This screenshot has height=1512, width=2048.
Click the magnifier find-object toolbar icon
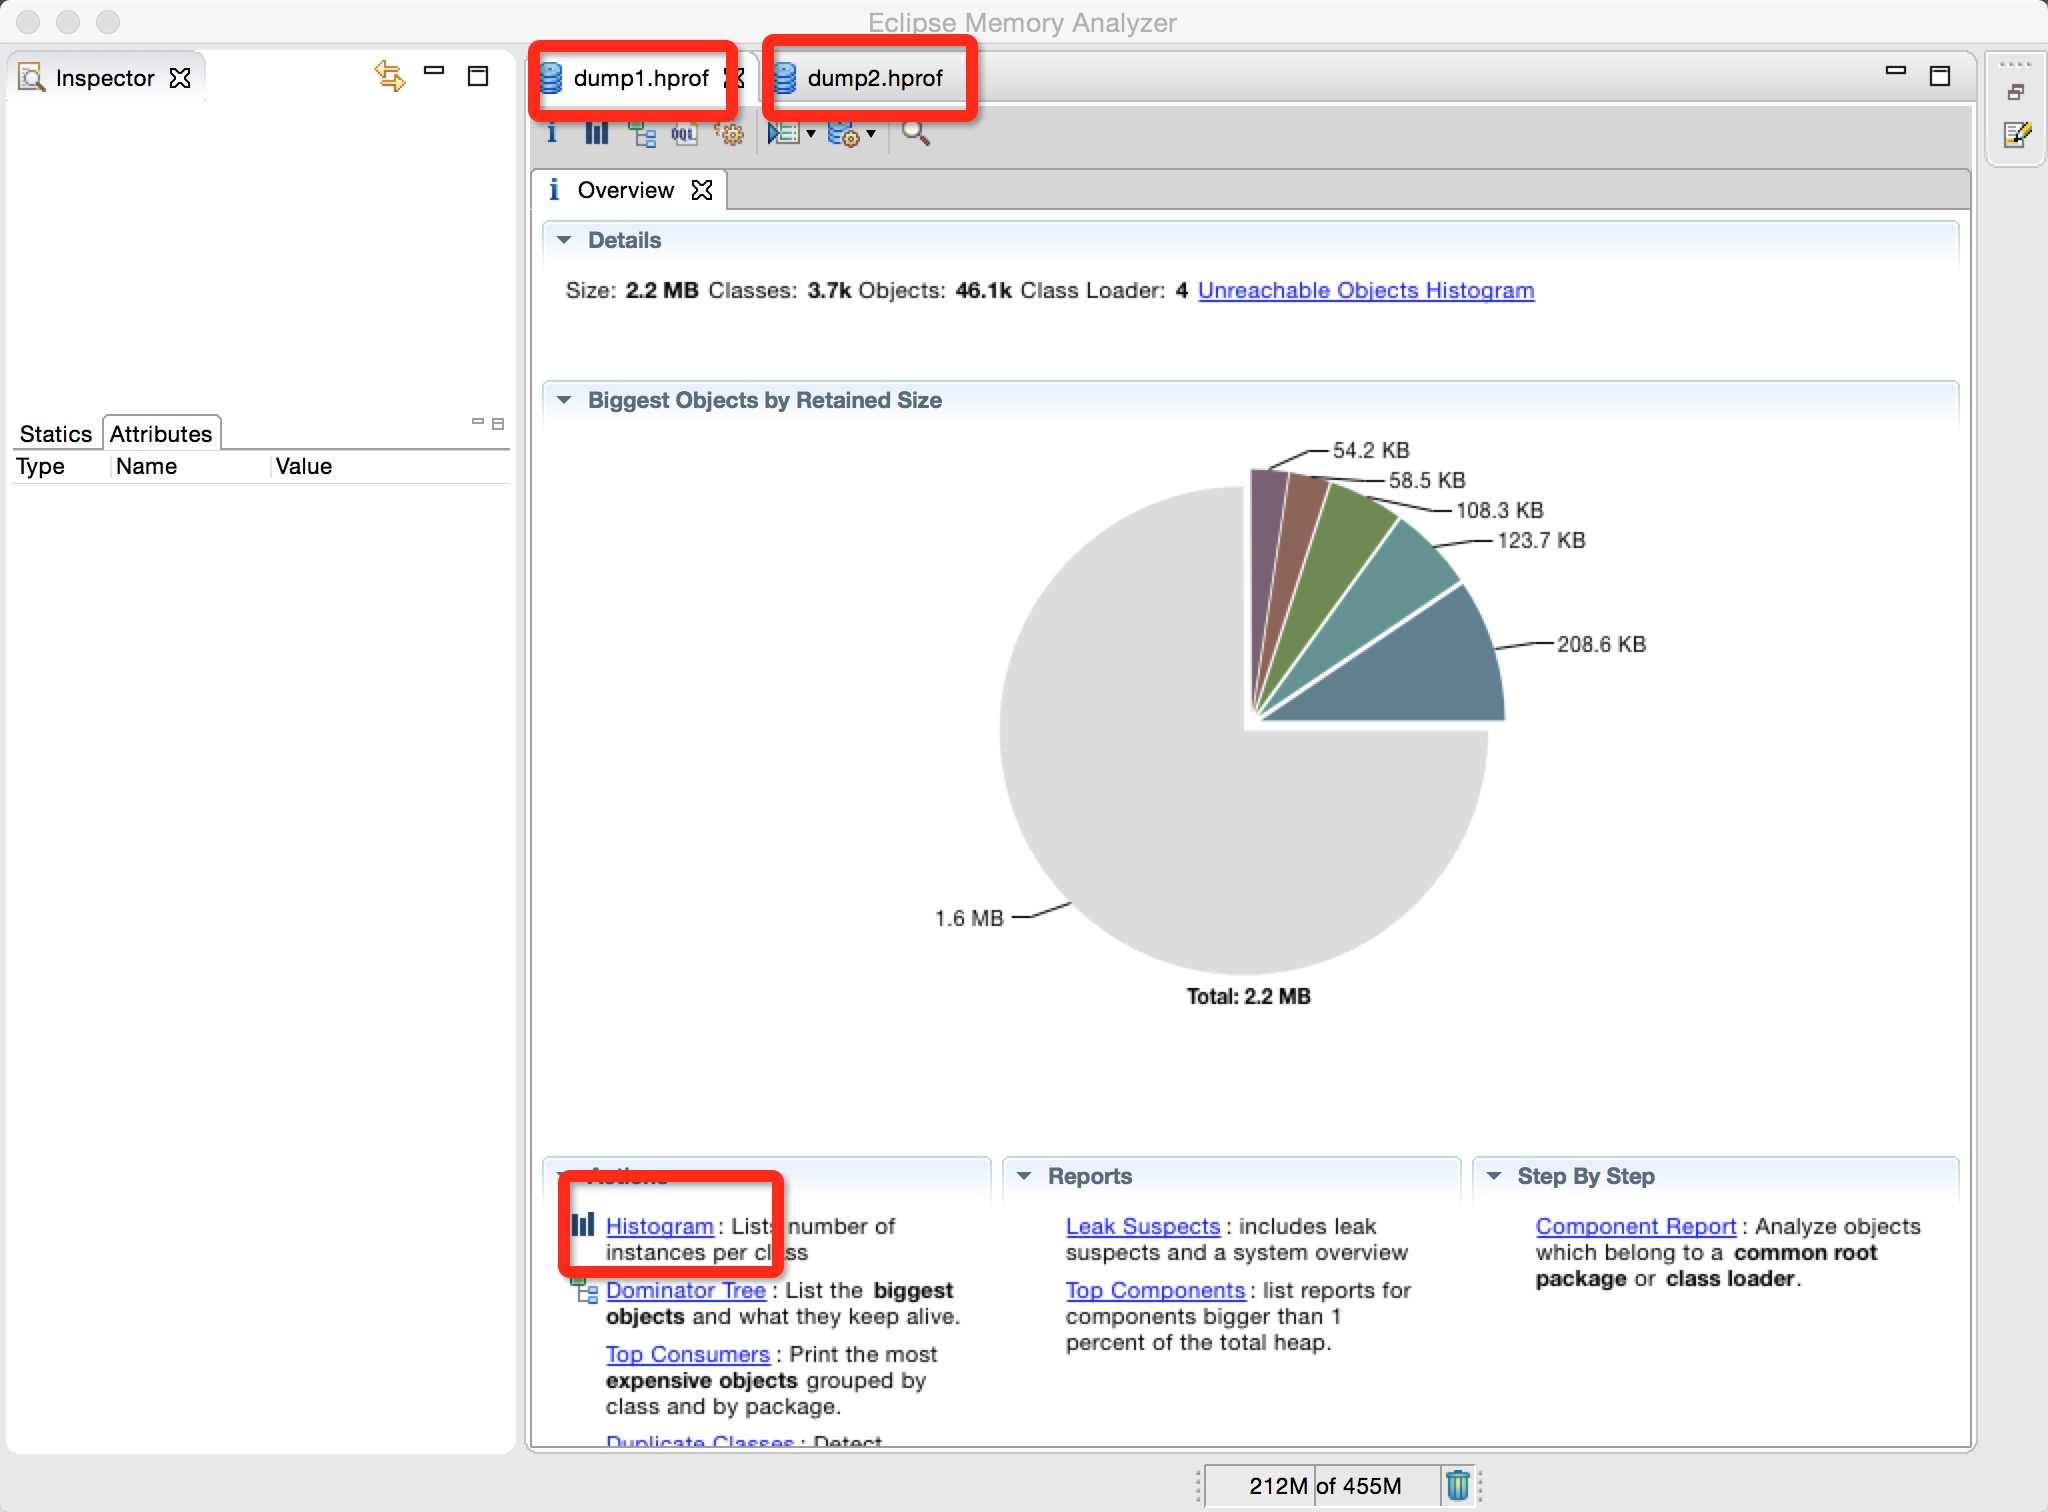click(915, 134)
